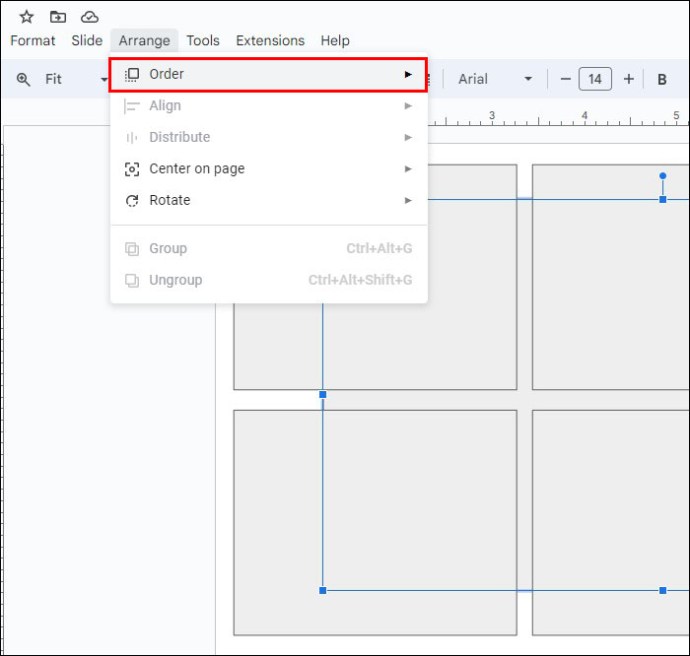
Task: Expand Center on page submenu arrow
Action: [408, 169]
